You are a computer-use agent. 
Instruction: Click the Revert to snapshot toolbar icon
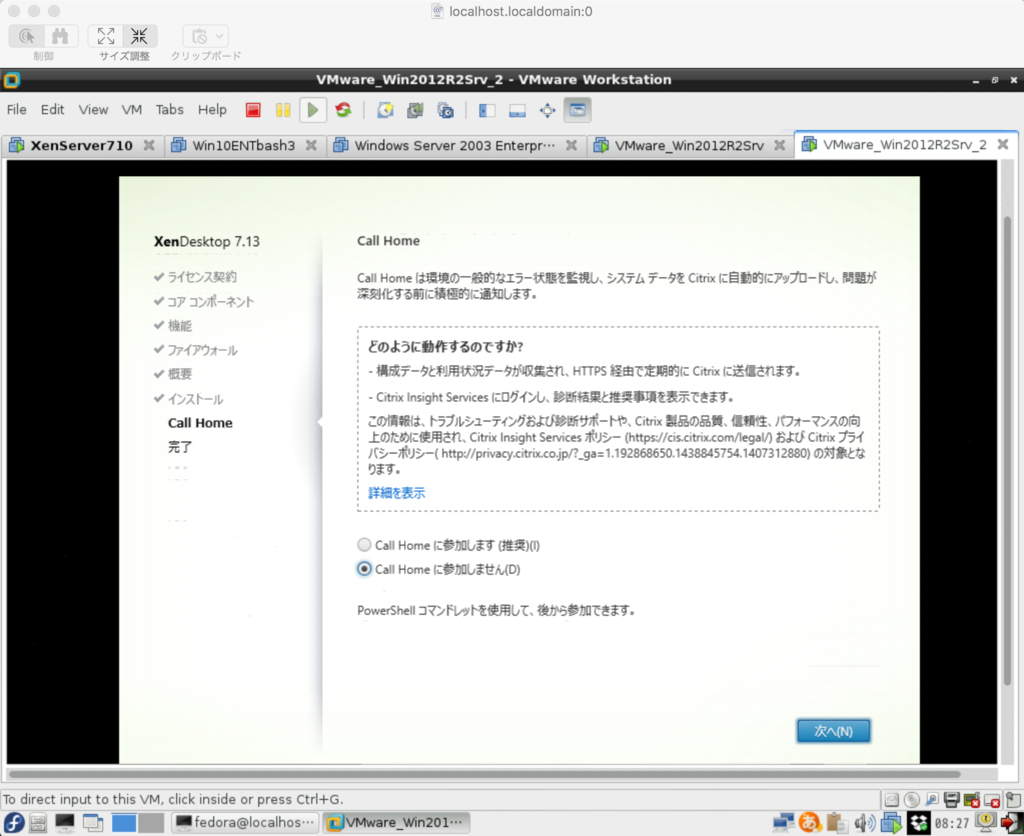click(415, 110)
